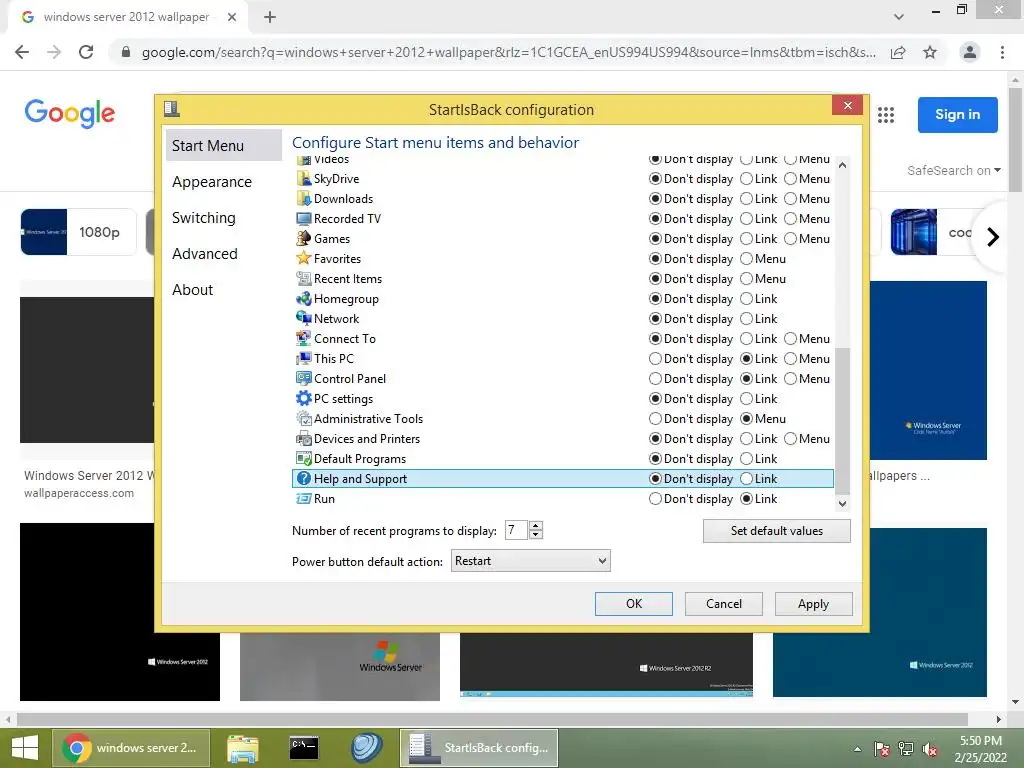Click the Run icon
The height and width of the screenshot is (768, 1024).
coord(304,499)
